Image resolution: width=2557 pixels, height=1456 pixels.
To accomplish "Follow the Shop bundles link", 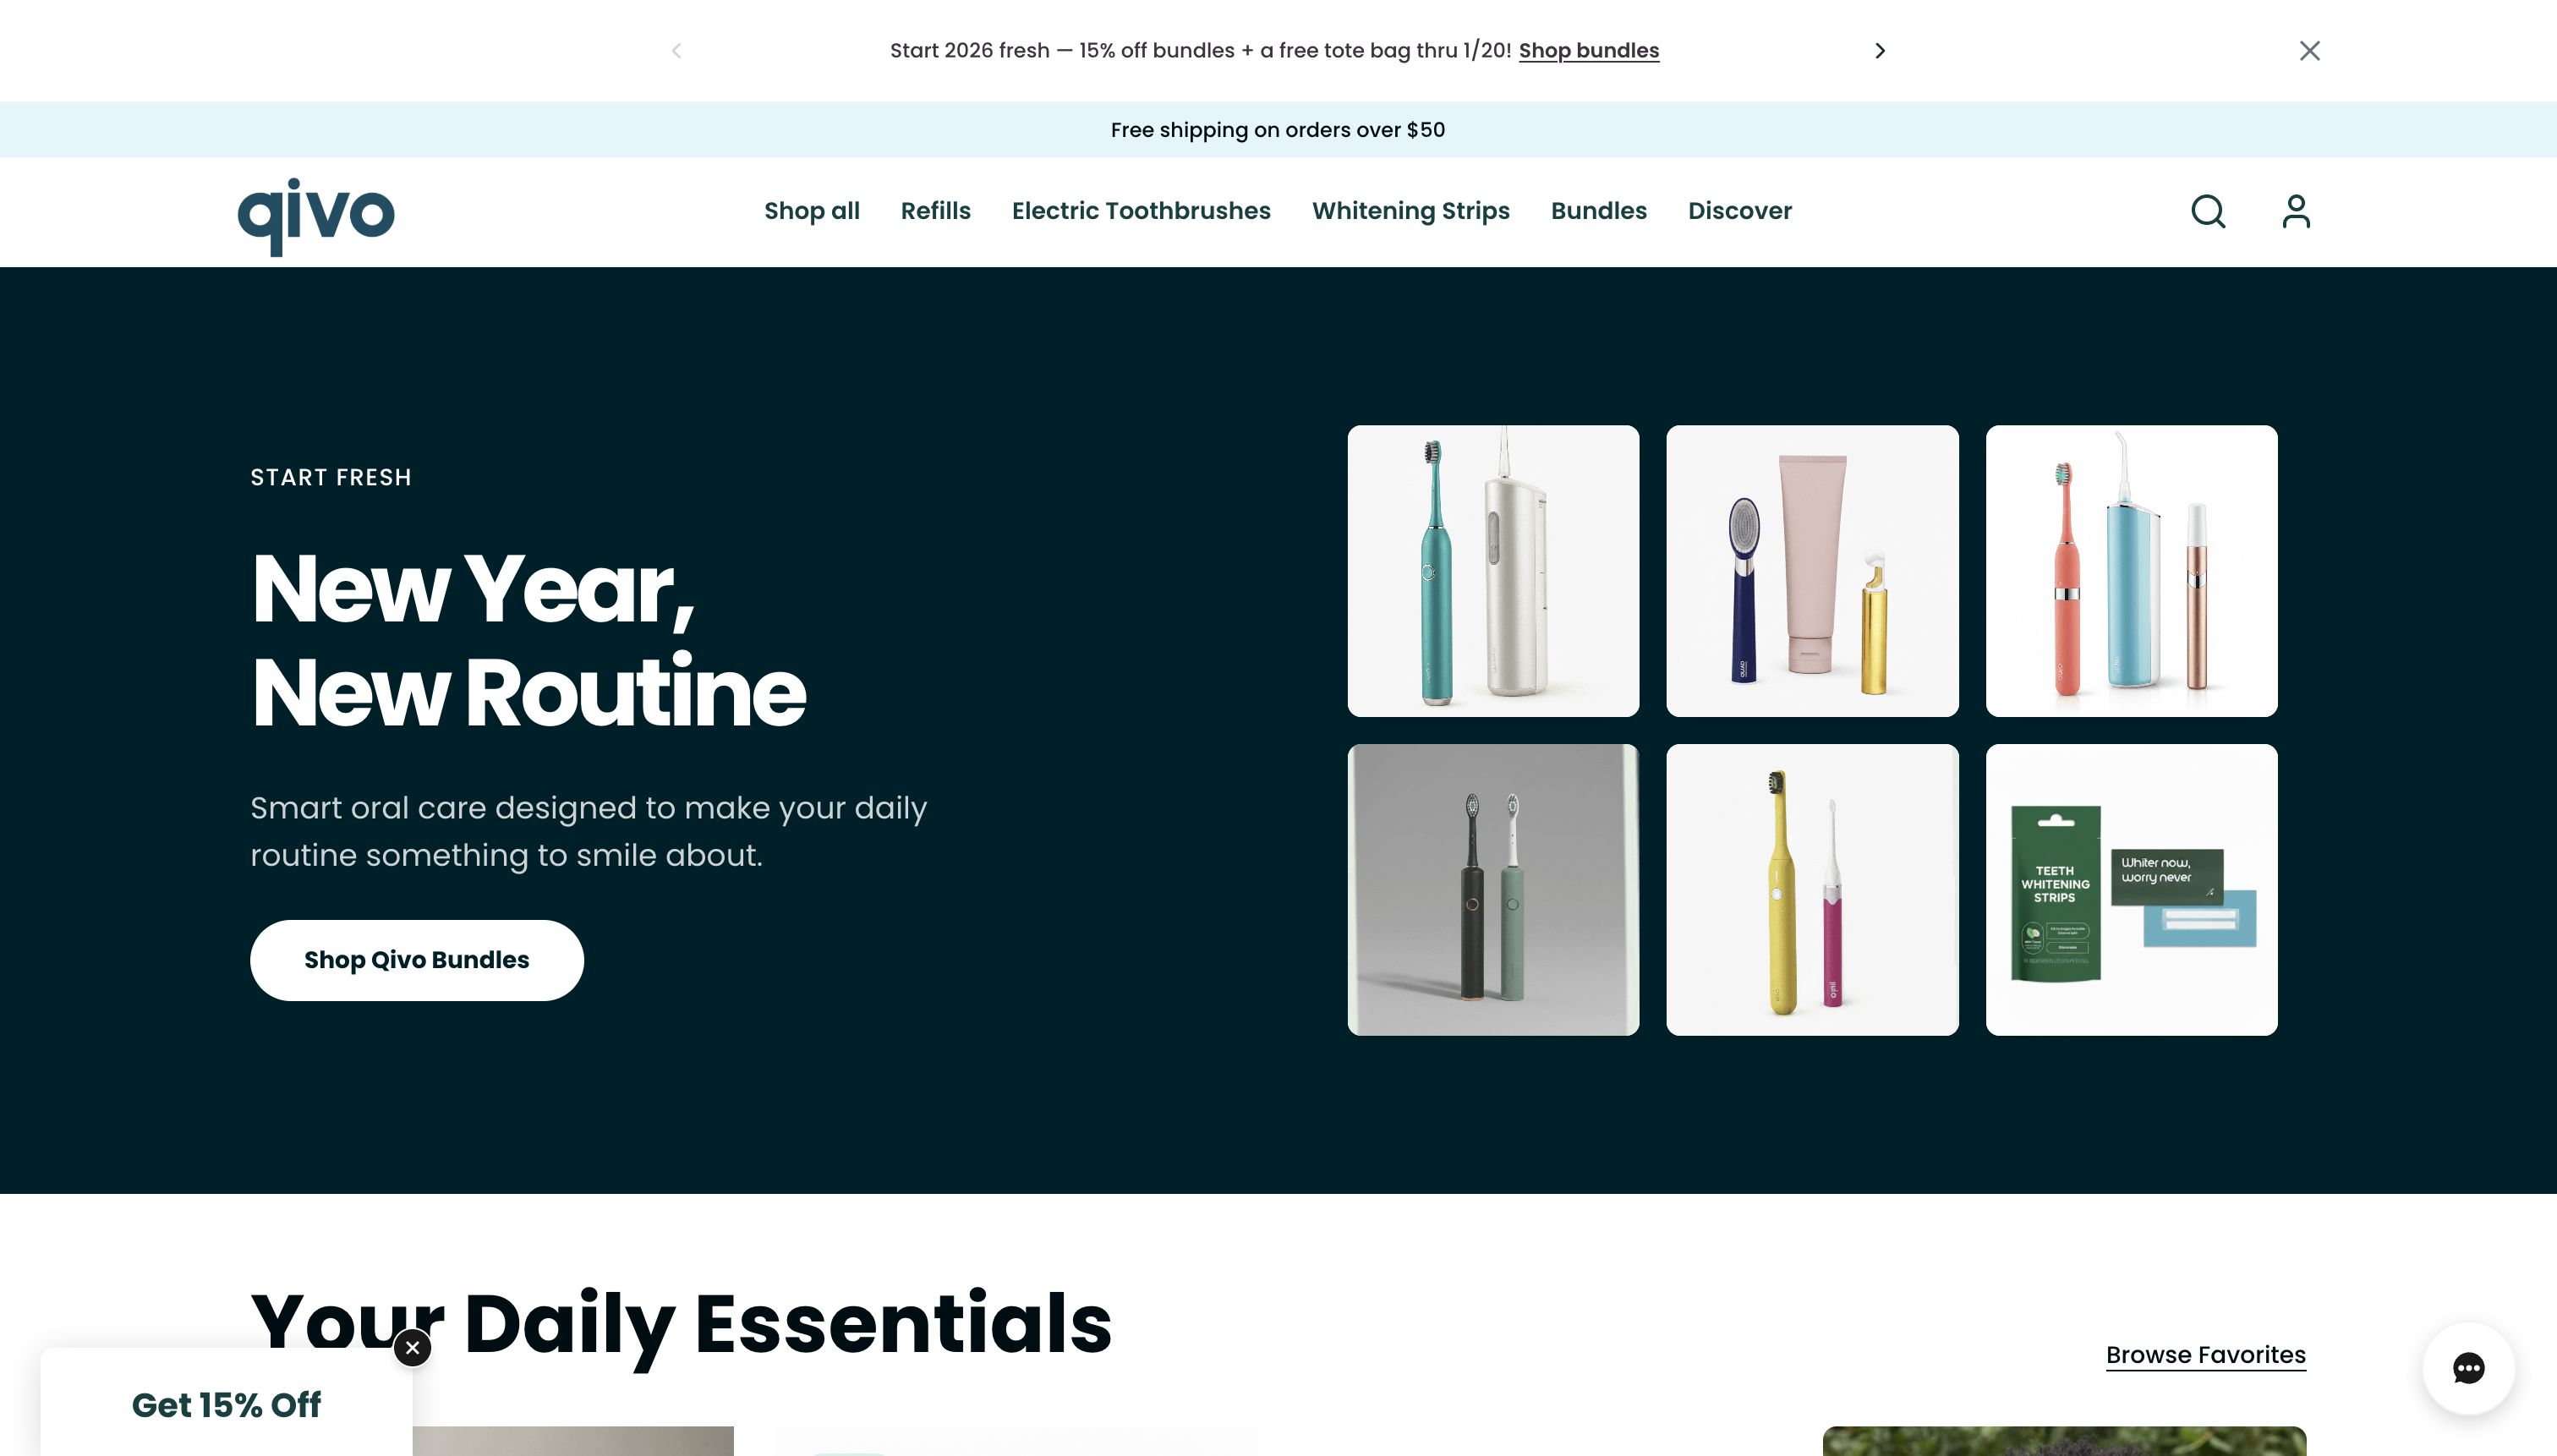I will click(1588, 51).
